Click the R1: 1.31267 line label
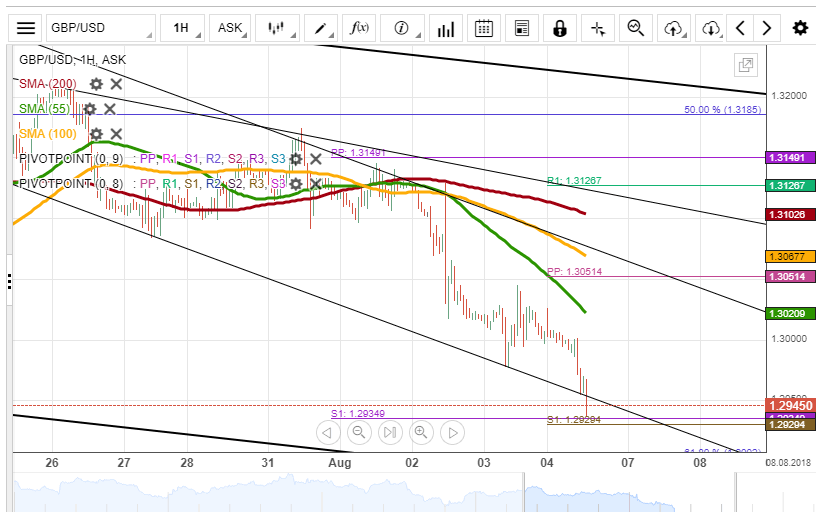Viewport: 828px width, 519px height. pyautogui.click(x=575, y=181)
